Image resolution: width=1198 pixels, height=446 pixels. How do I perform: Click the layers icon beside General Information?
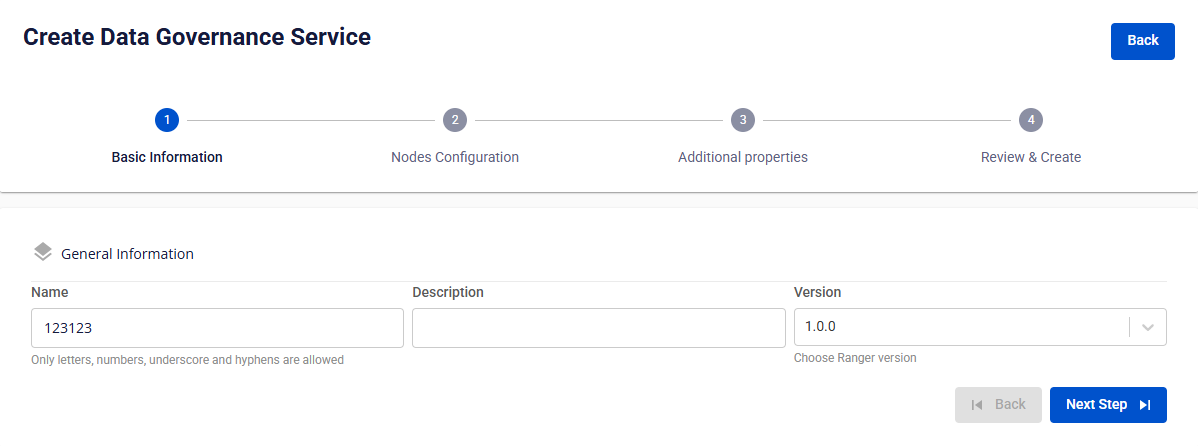44,252
